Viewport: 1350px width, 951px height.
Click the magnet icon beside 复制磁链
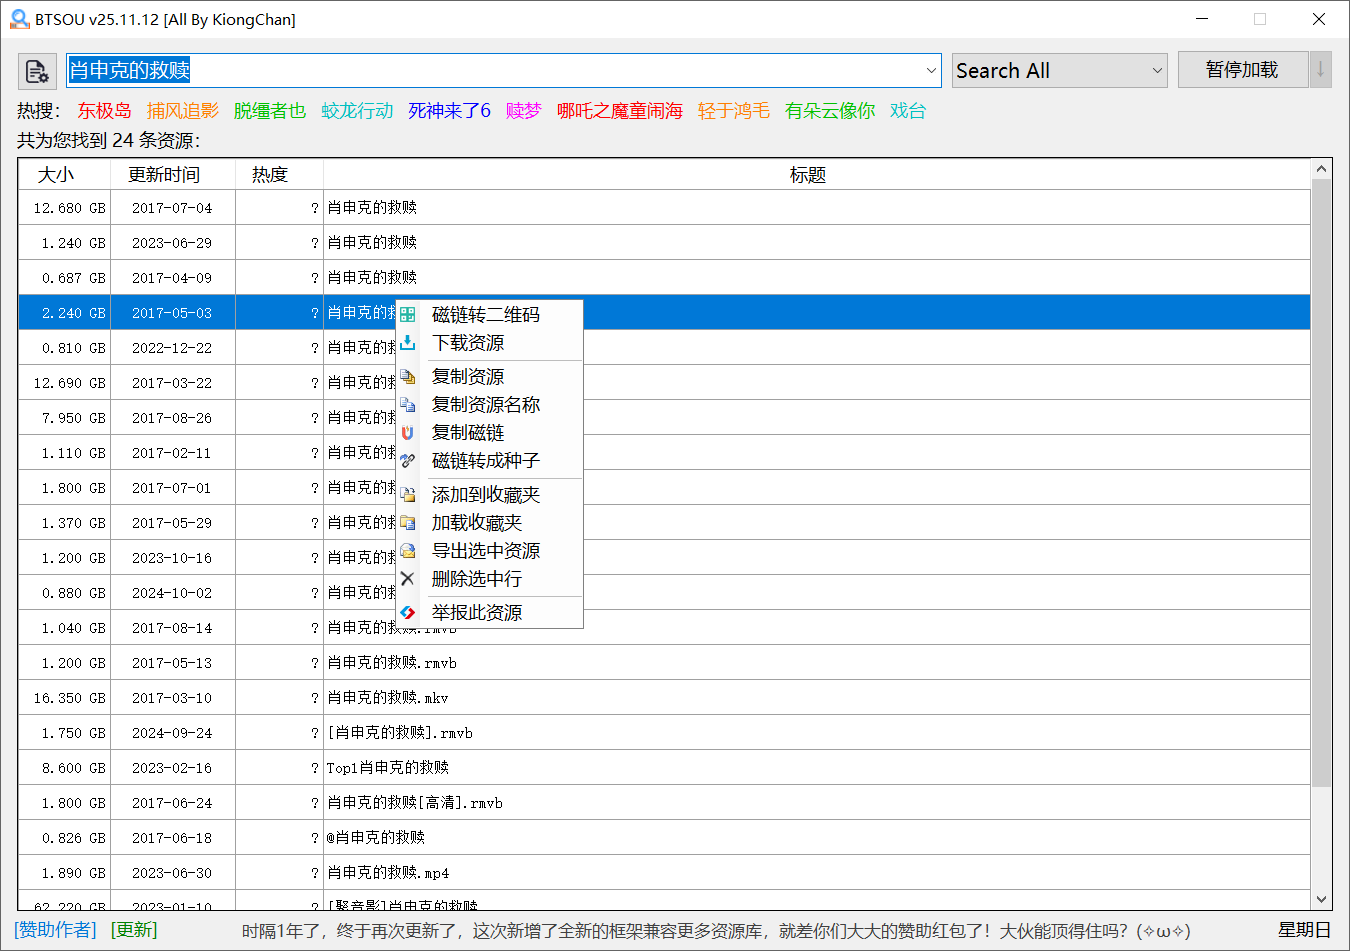407,432
